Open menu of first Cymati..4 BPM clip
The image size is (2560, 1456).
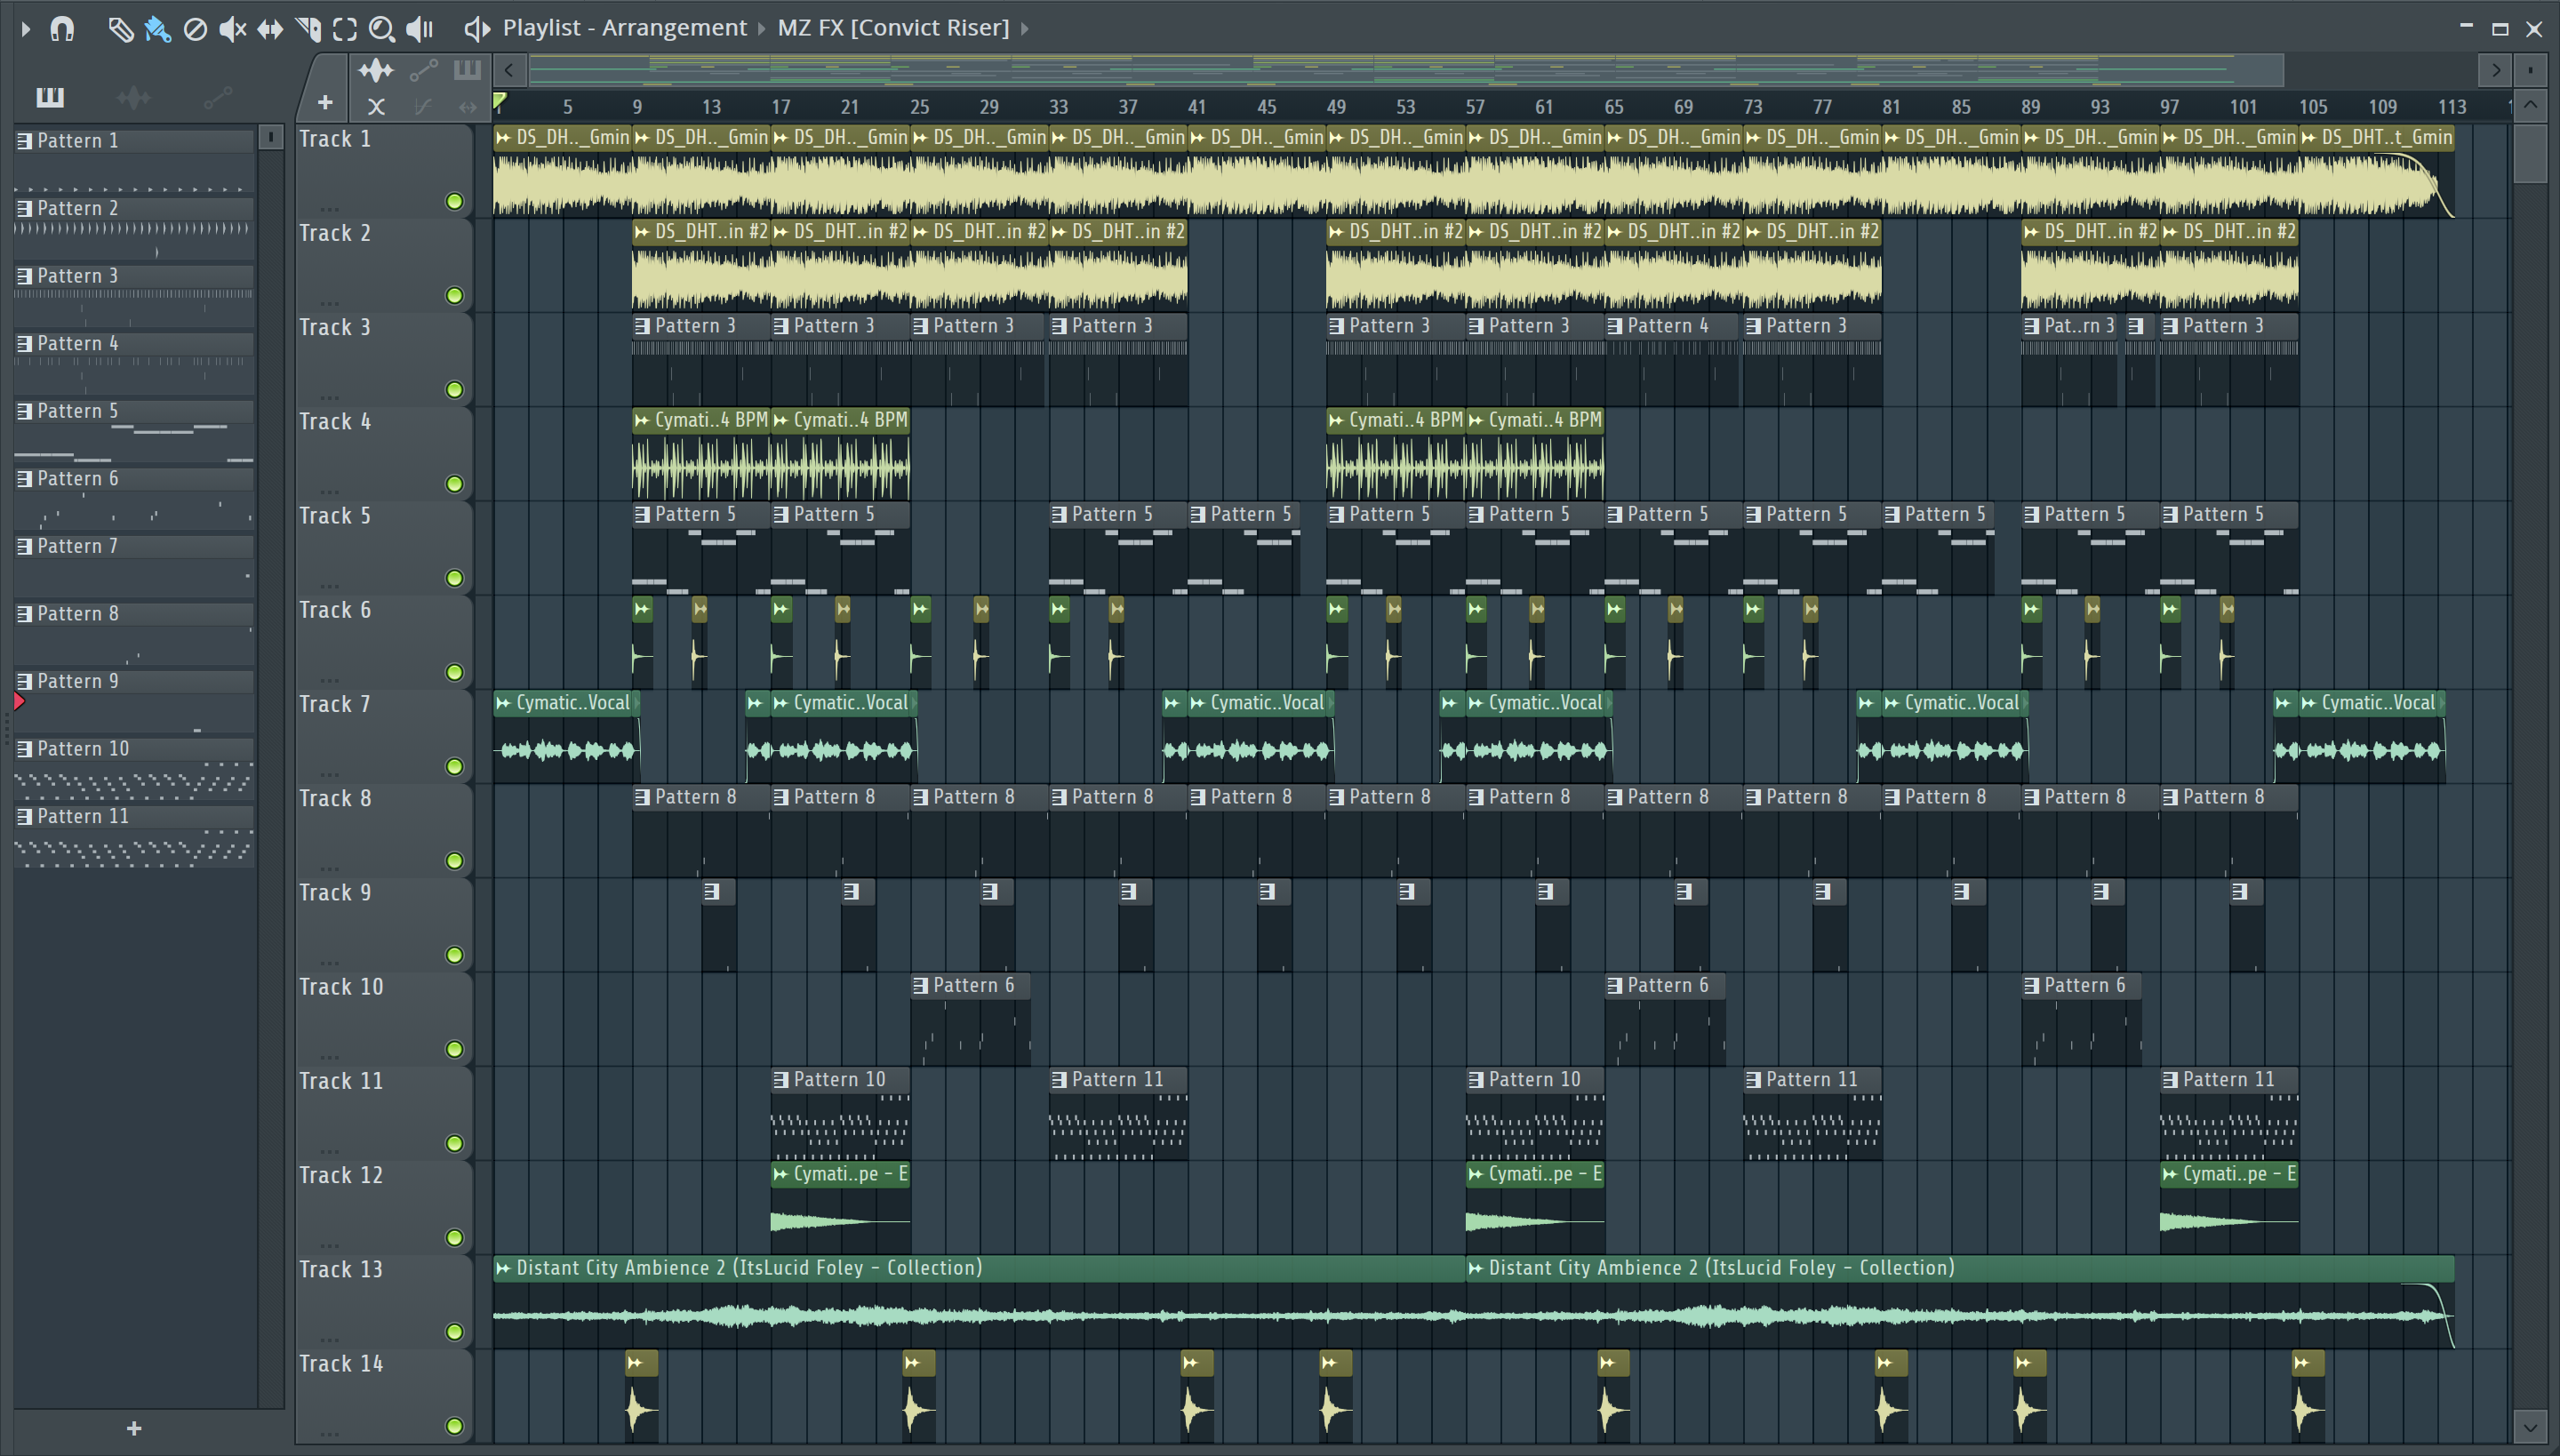tap(642, 420)
